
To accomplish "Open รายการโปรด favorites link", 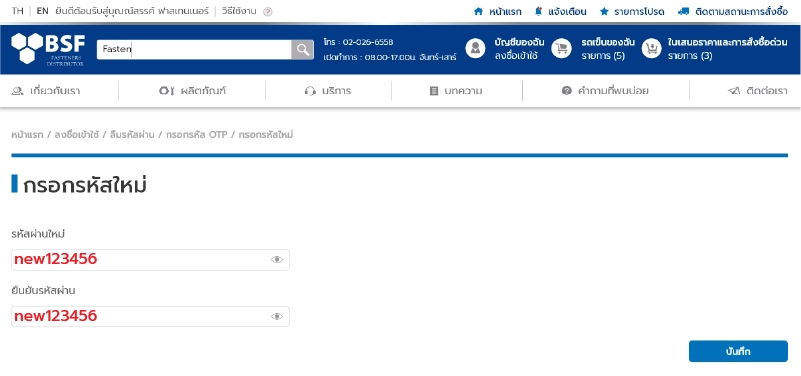I will click(639, 11).
